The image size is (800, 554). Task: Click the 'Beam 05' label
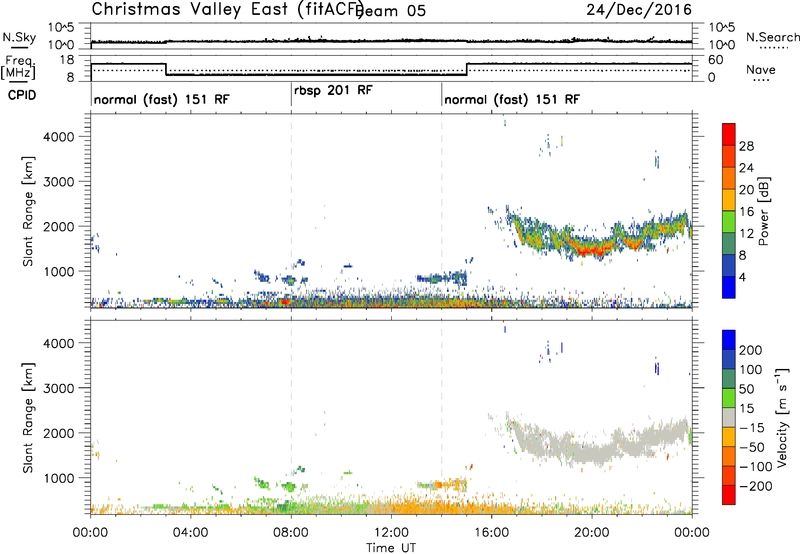tap(390, 11)
